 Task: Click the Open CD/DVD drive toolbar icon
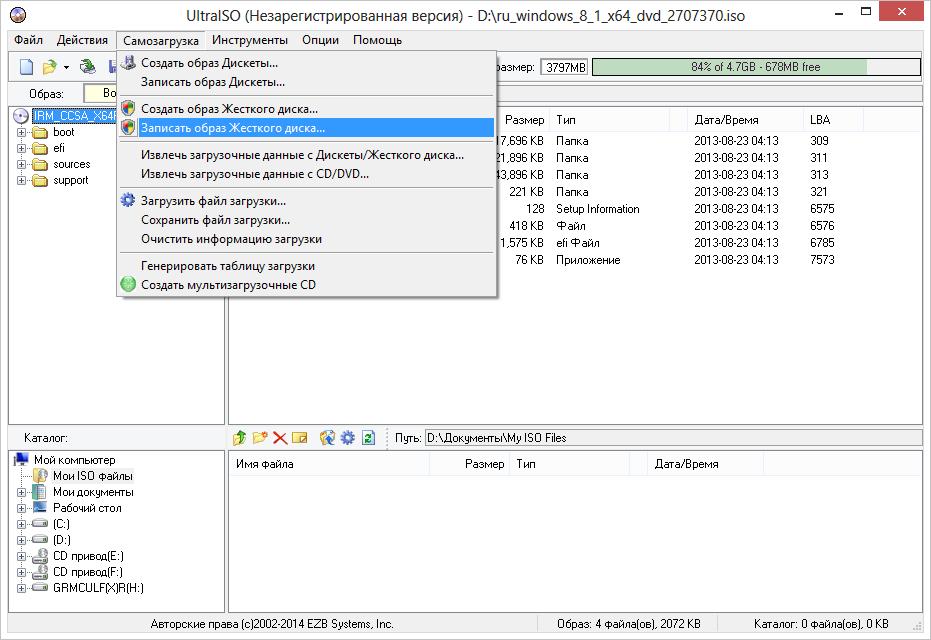pyautogui.click(x=88, y=66)
